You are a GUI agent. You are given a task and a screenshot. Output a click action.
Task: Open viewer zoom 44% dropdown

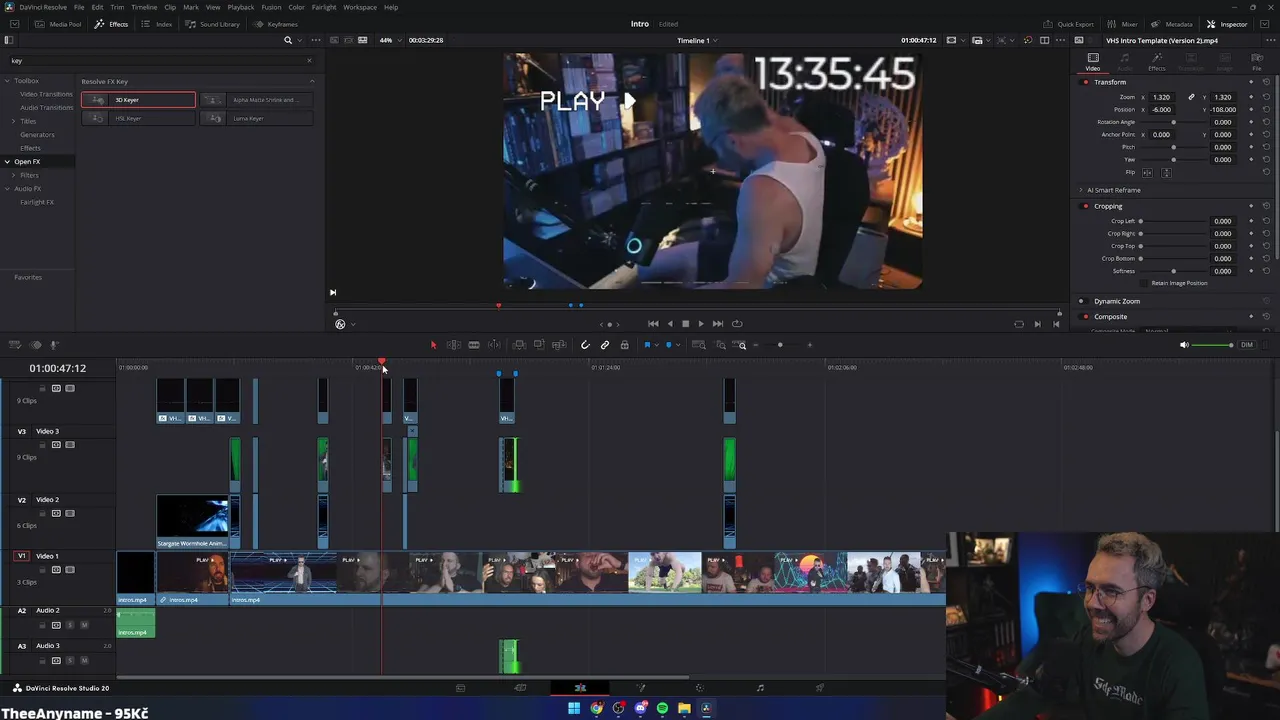tap(389, 40)
